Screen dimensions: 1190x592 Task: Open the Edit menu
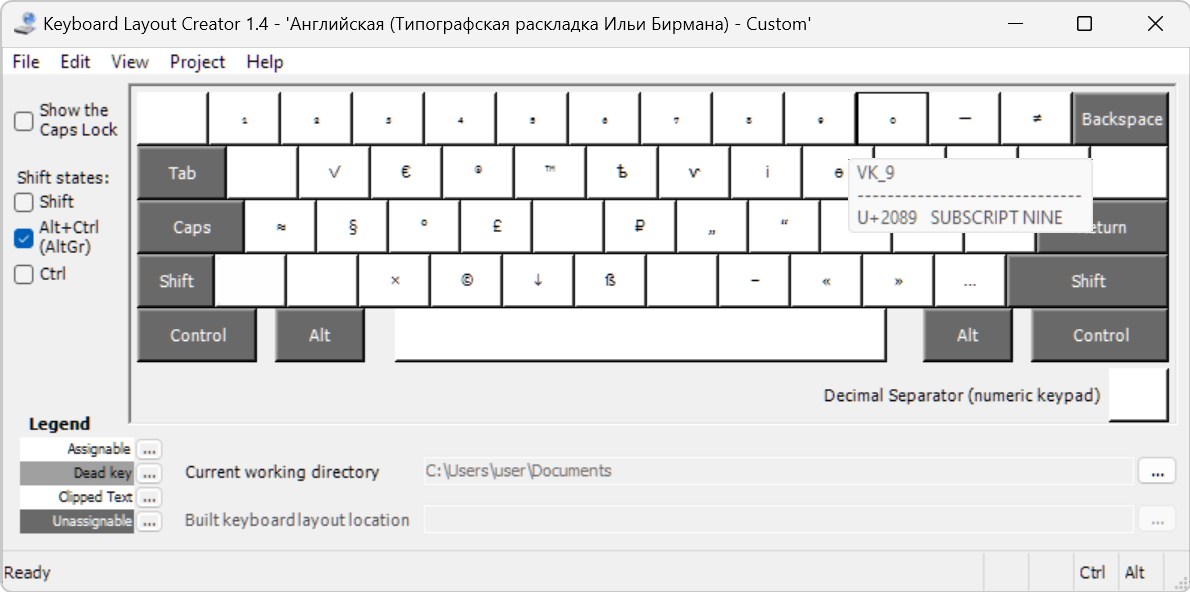[75, 62]
